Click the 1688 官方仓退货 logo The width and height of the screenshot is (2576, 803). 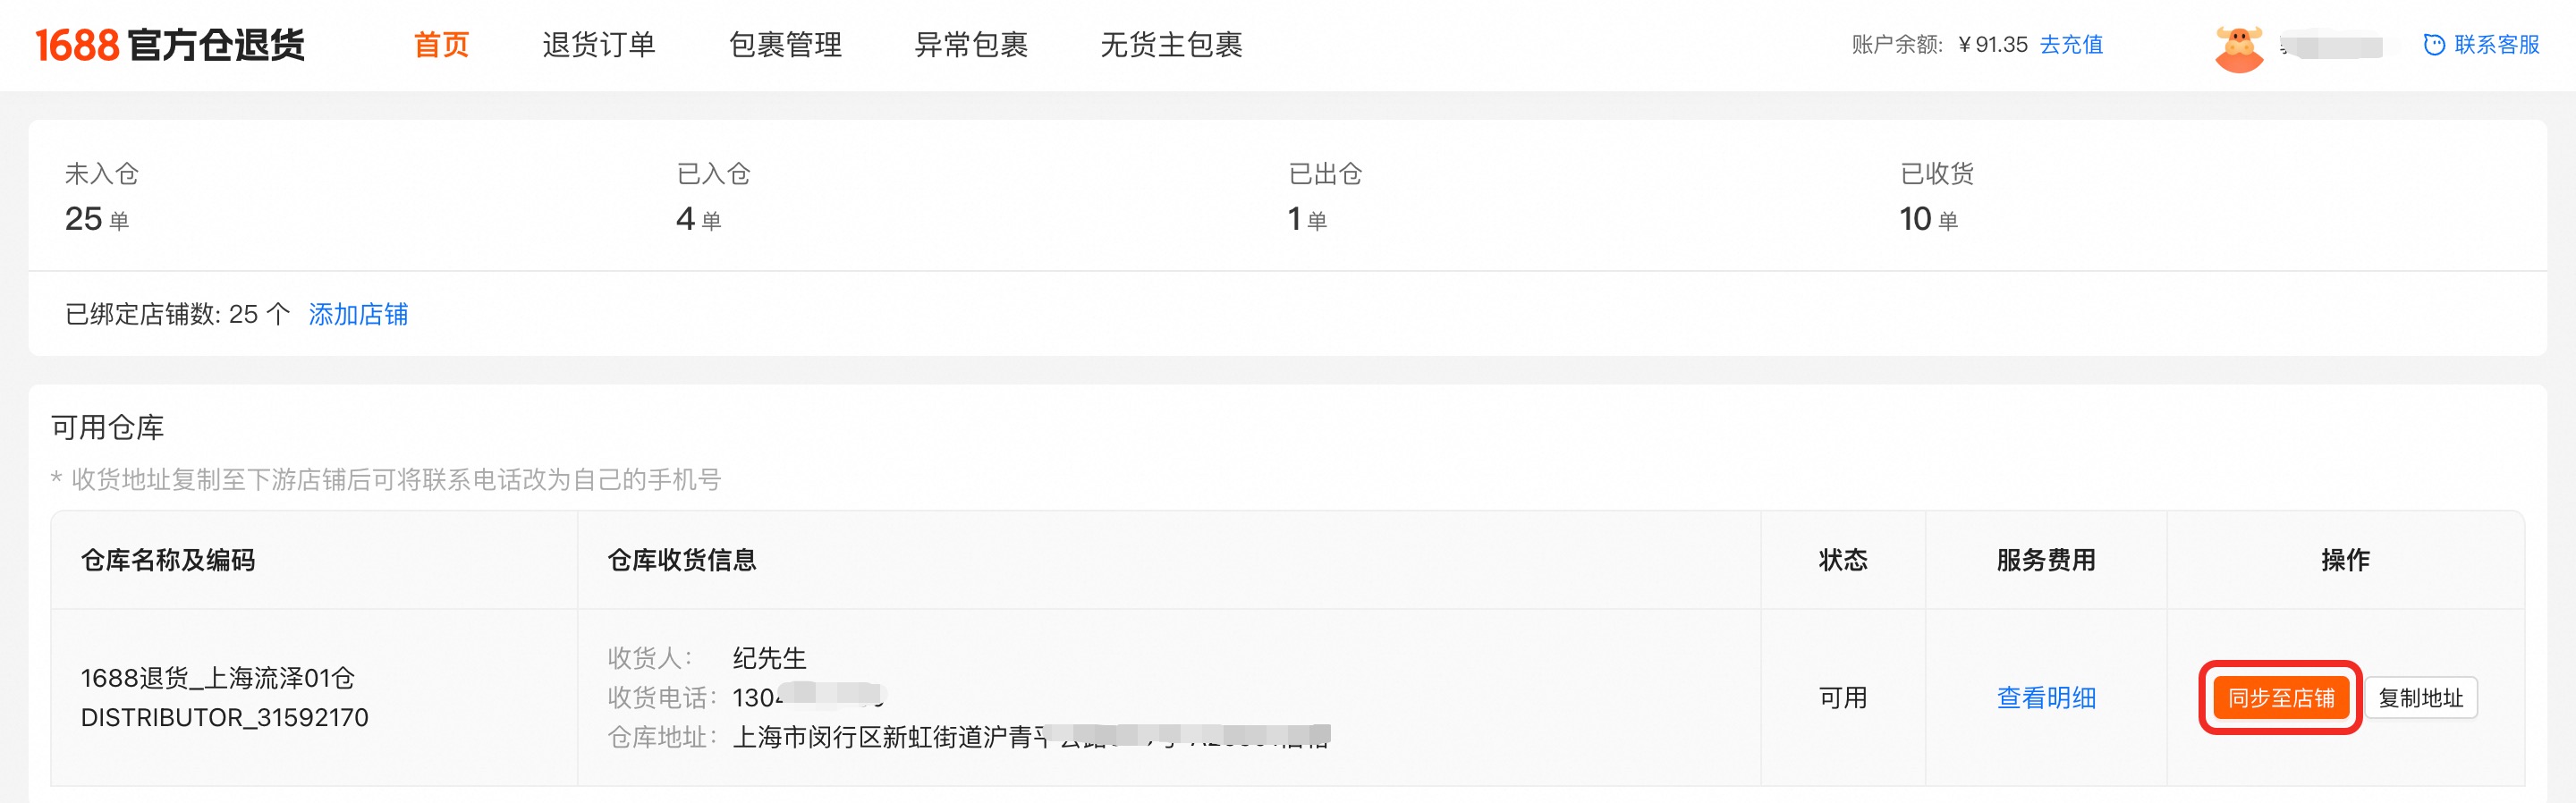170,45
